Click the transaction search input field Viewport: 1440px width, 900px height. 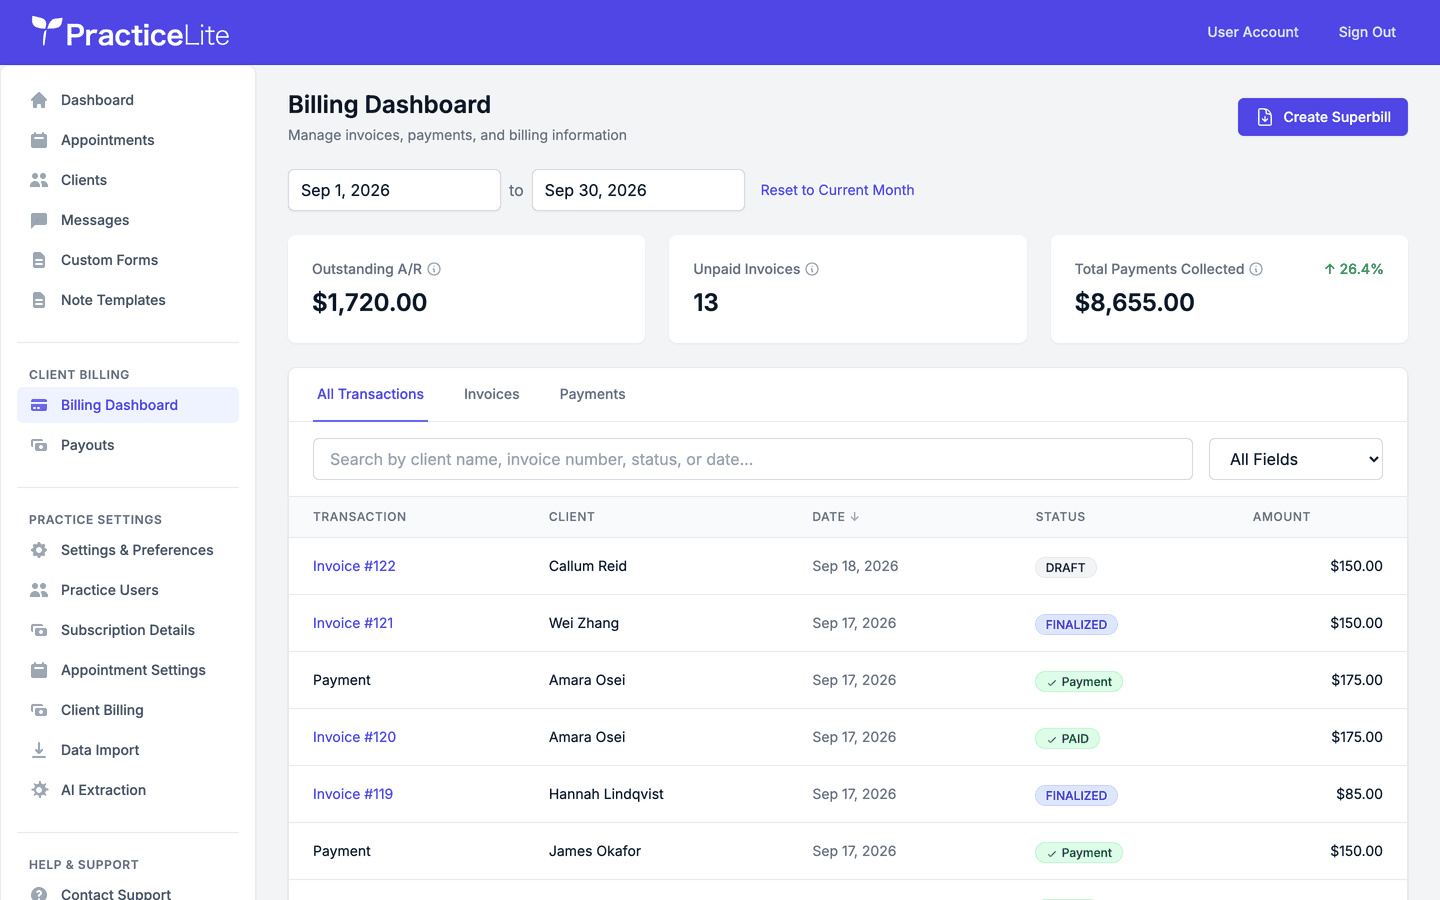(753, 459)
